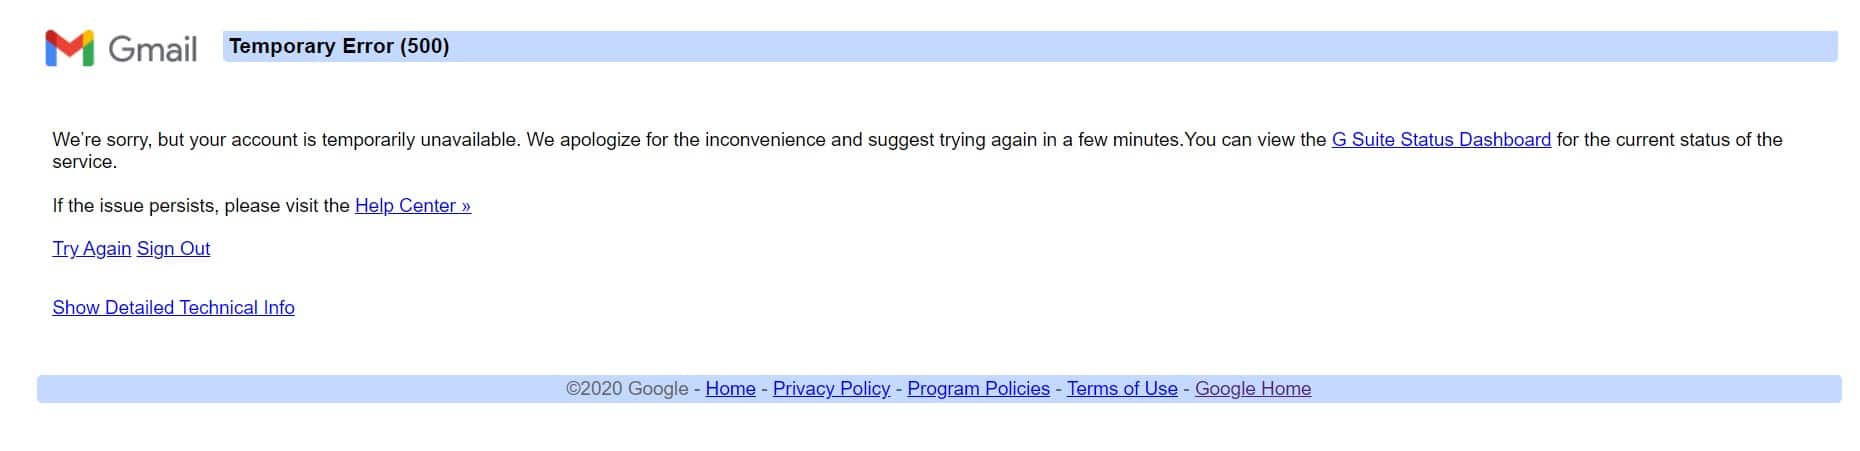Open the G Suite Status Dashboard link
The width and height of the screenshot is (1860, 451).
click(x=1441, y=140)
